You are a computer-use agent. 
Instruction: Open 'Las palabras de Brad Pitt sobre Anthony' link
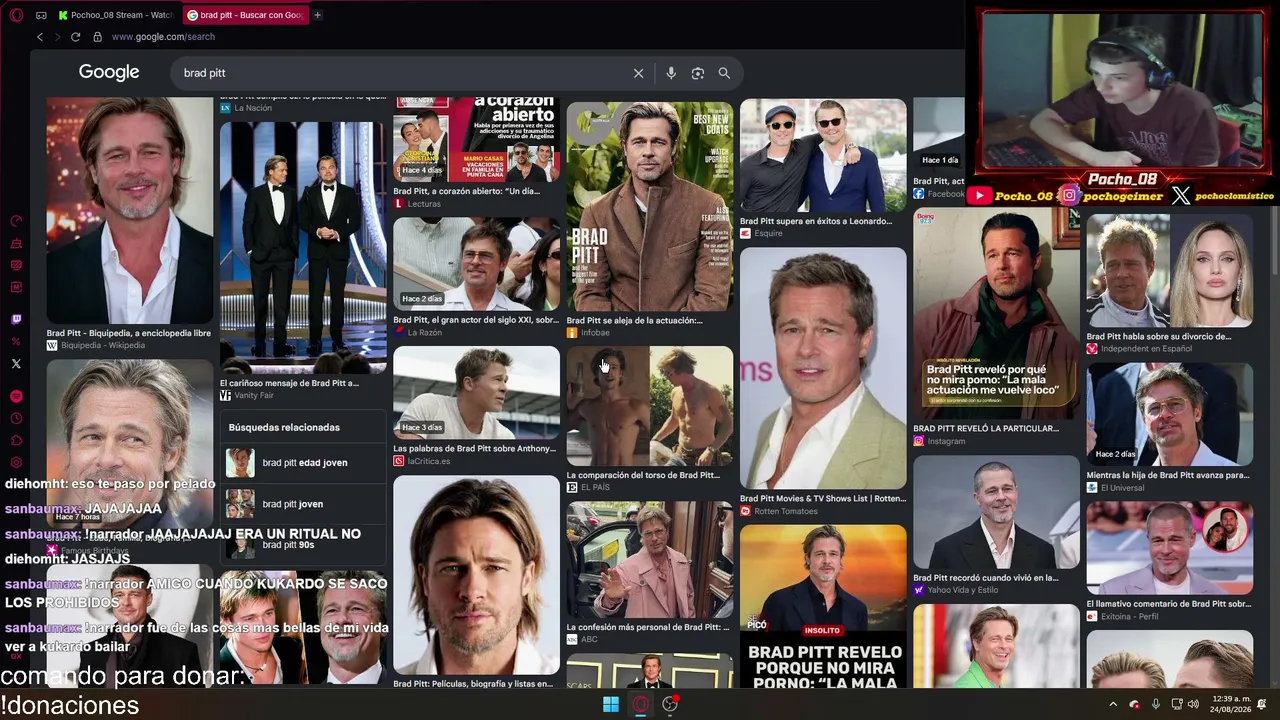point(474,449)
